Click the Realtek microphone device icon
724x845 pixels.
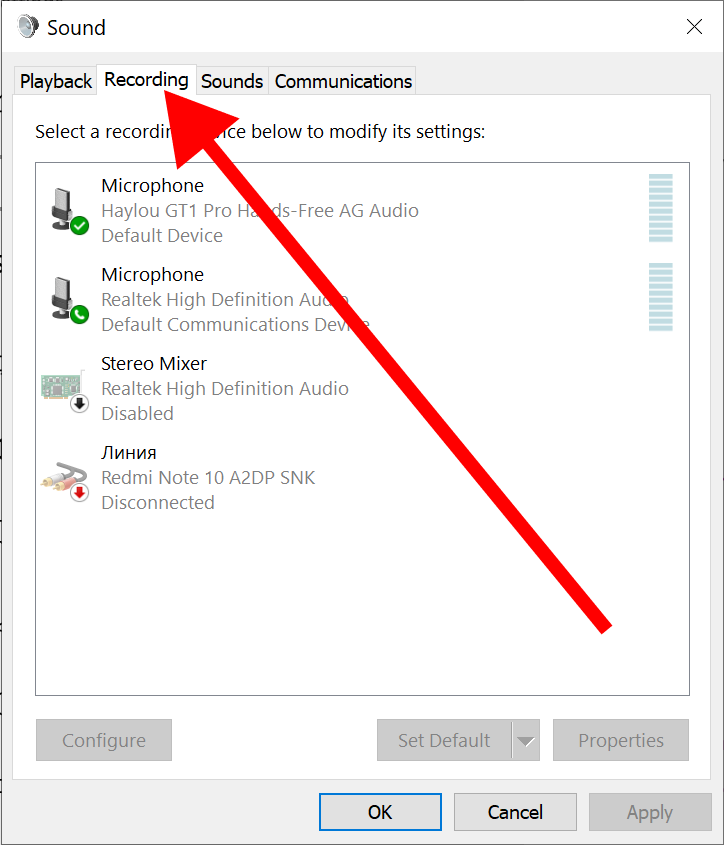click(63, 296)
